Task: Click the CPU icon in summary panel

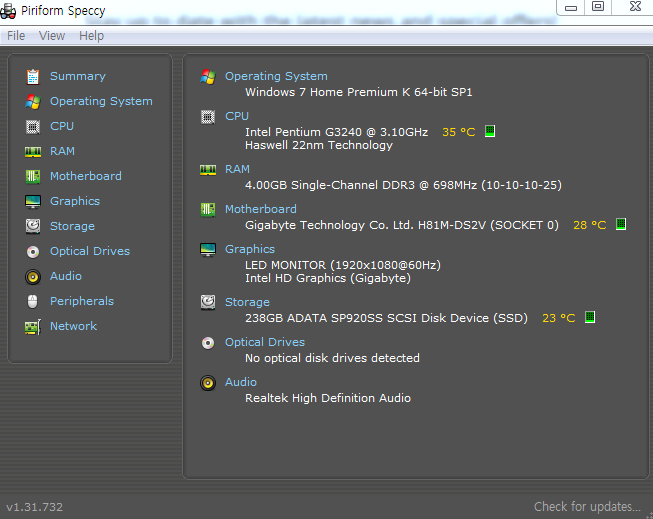Action: pos(208,117)
